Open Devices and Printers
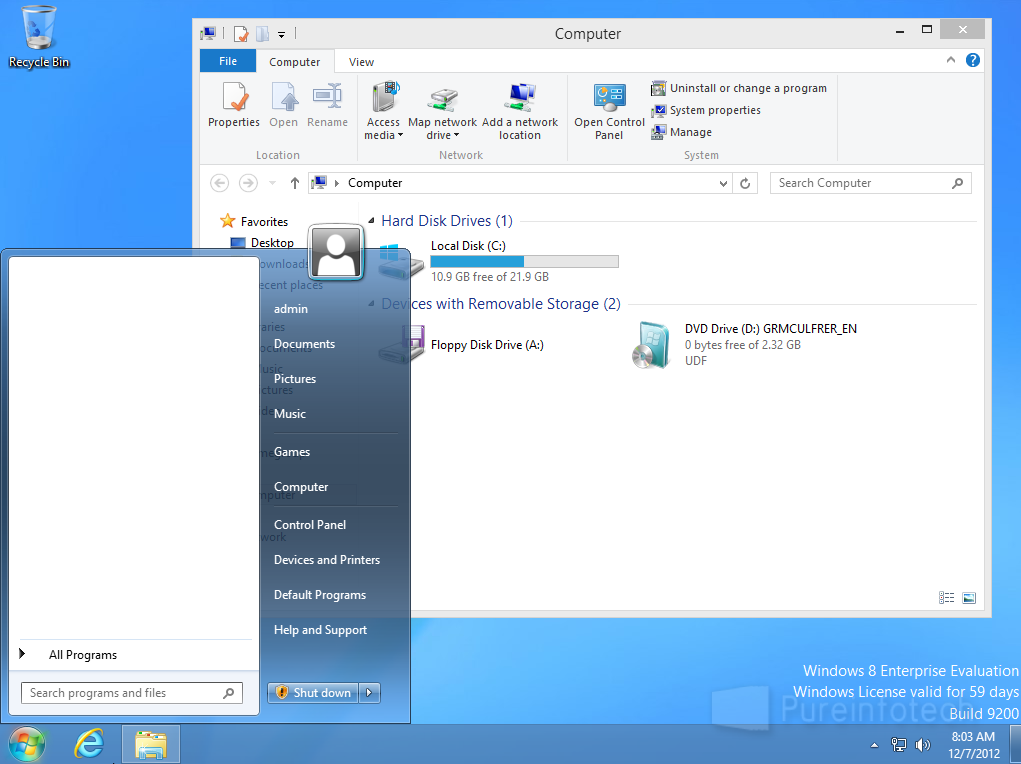Screen dimensions: 1021x764 click(x=327, y=559)
